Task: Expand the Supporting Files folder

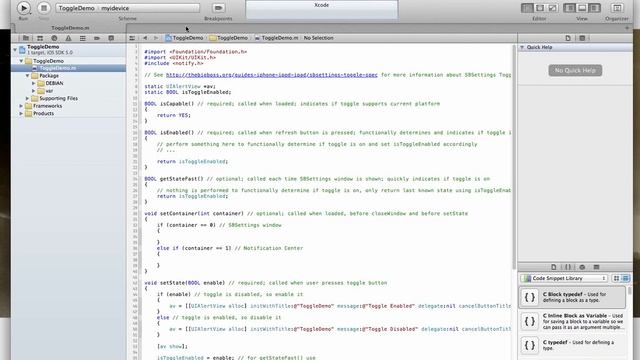Action: [x=27, y=98]
